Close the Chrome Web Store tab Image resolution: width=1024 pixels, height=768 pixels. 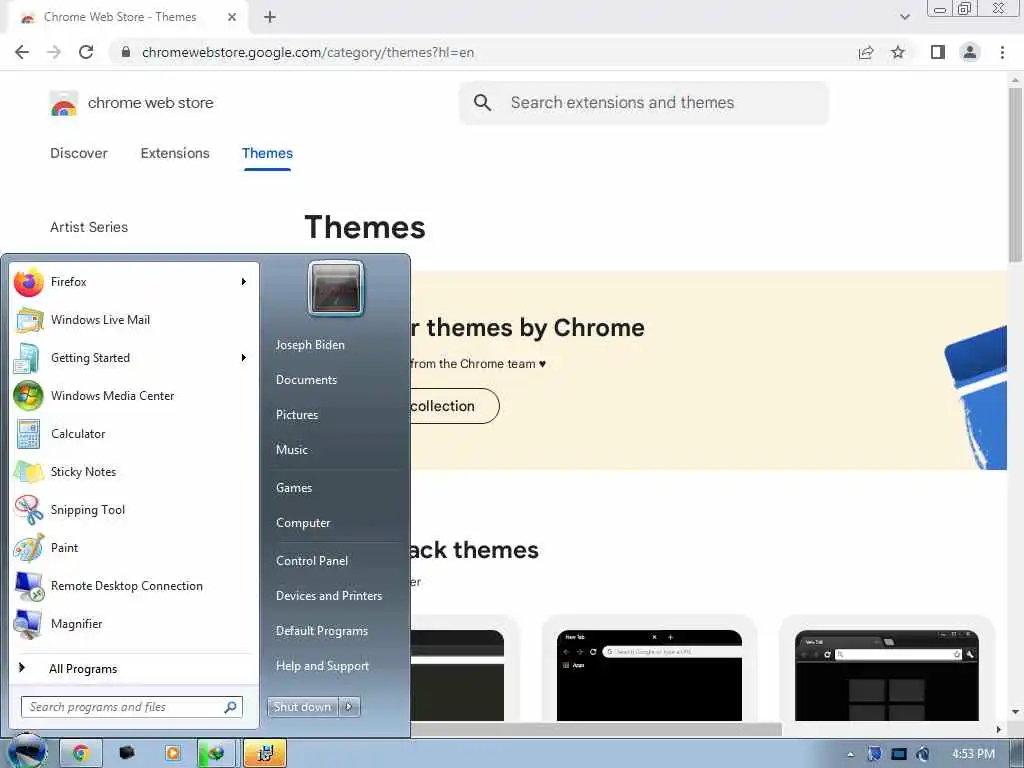pos(232,17)
